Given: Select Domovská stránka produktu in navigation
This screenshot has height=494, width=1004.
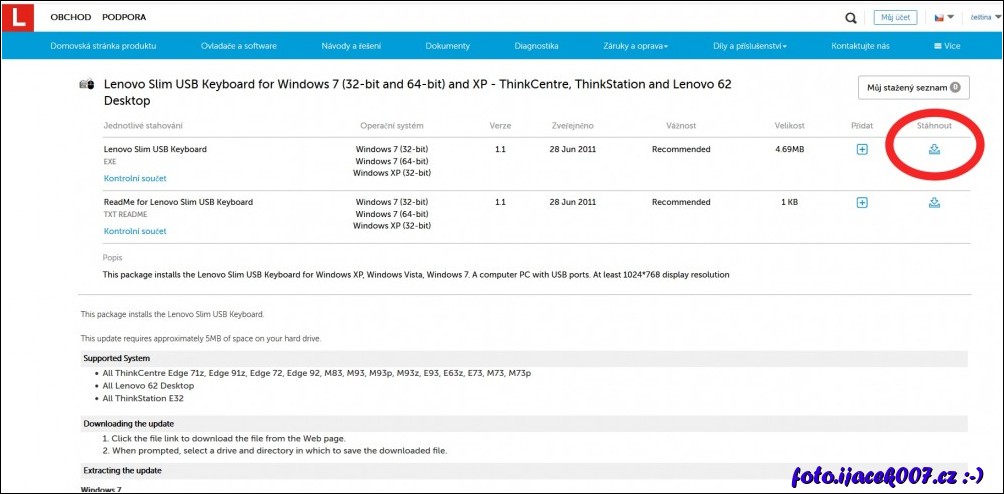Looking at the screenshot, I should [x=103, y=46].
